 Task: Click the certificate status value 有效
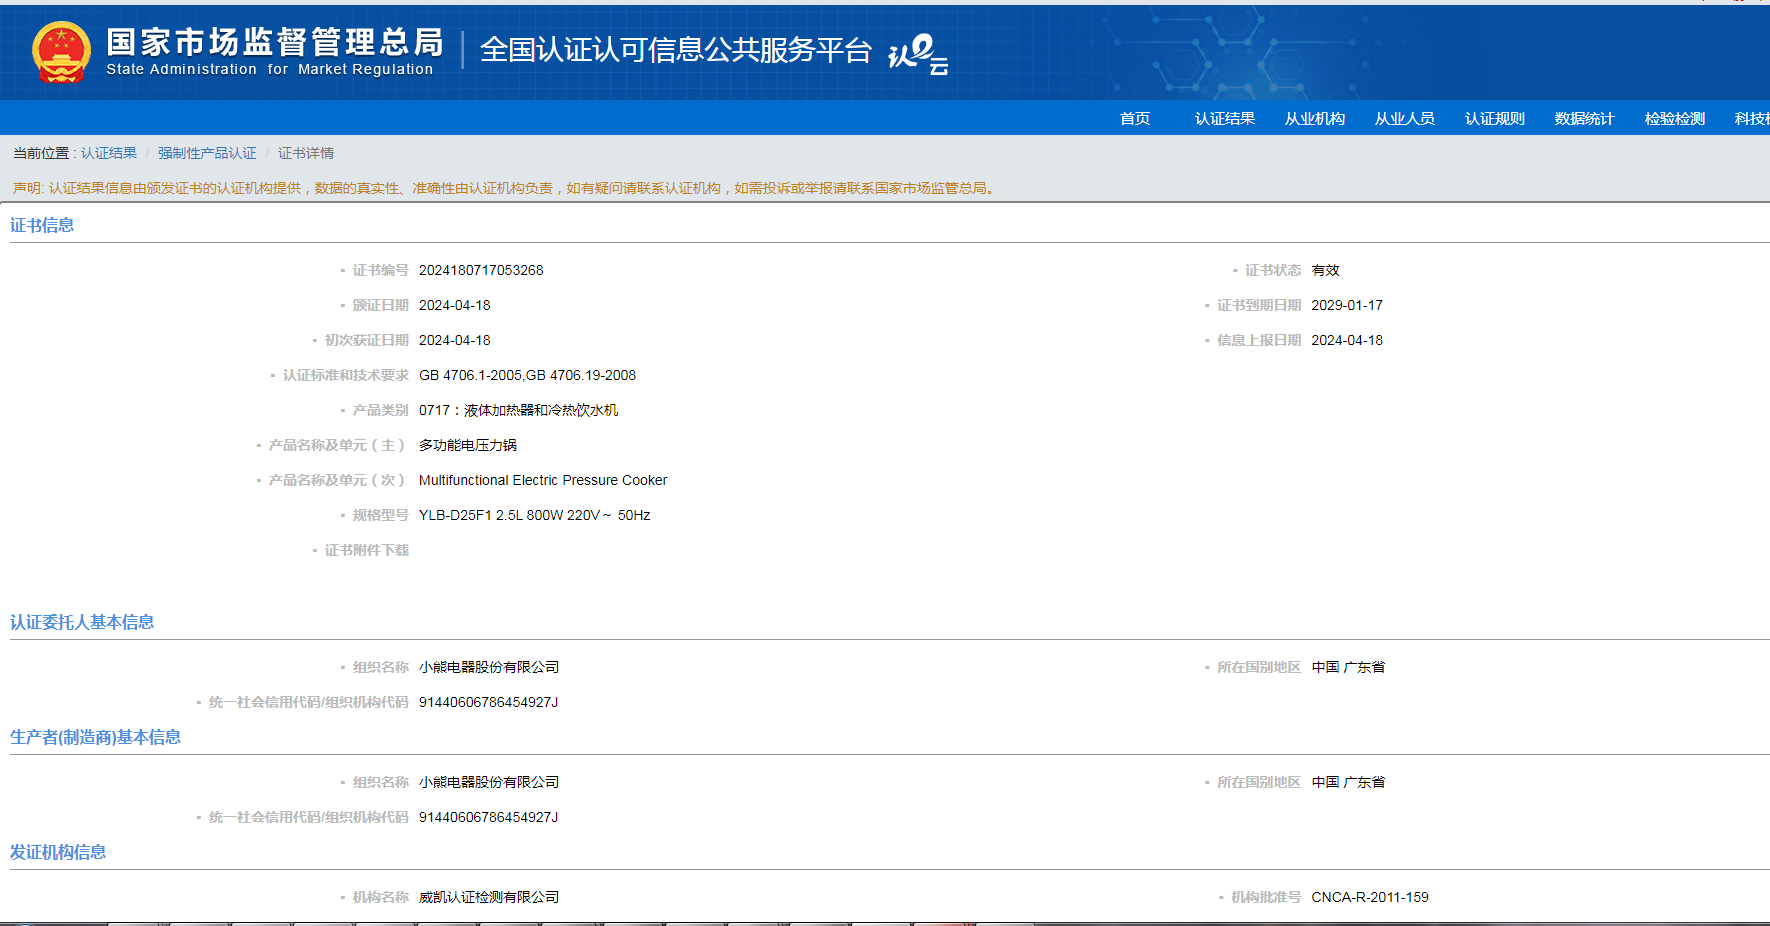(x=1325, y=270)
